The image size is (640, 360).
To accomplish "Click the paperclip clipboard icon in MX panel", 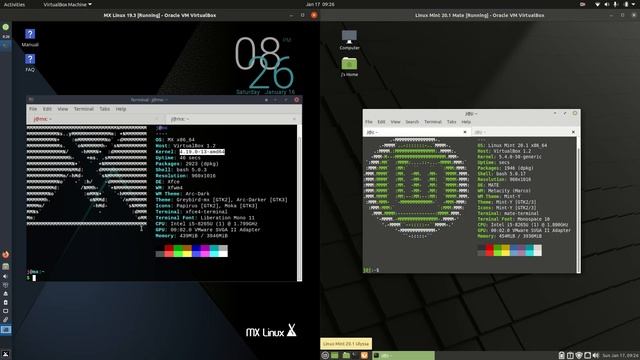I will 6,320.
